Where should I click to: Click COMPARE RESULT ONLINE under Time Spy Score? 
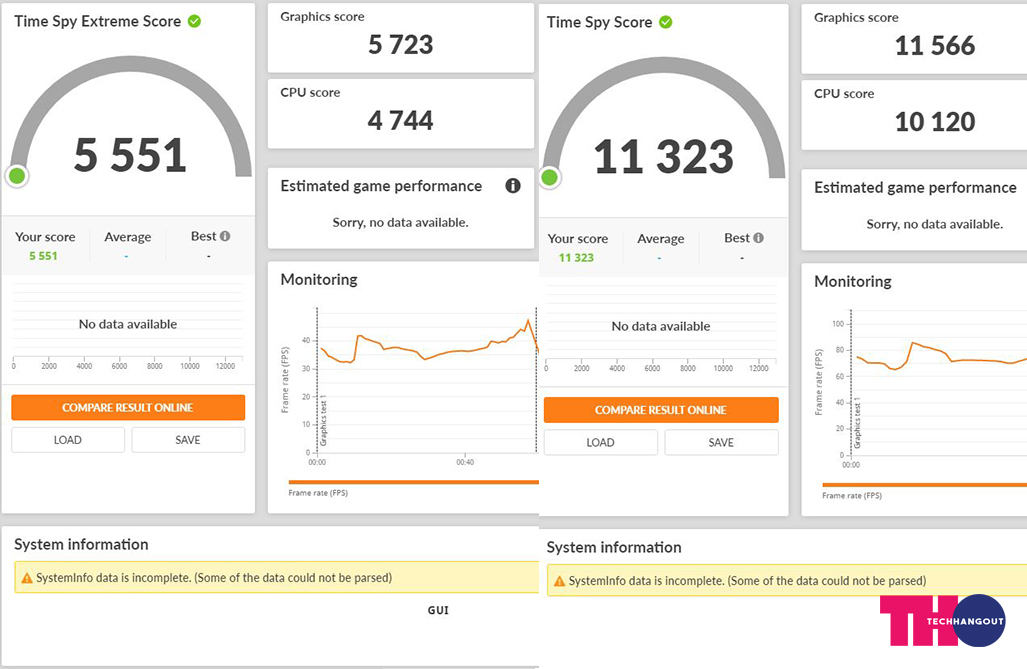click(661, 410)
